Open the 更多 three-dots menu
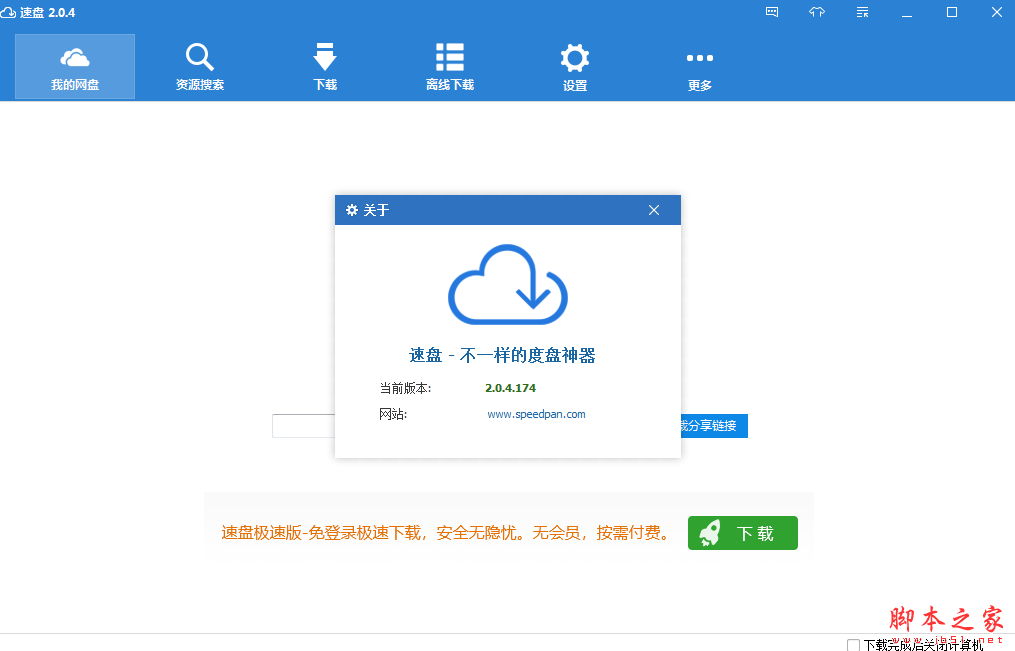The height and width of the screenshot is (651, 1015). click(700, 71)
